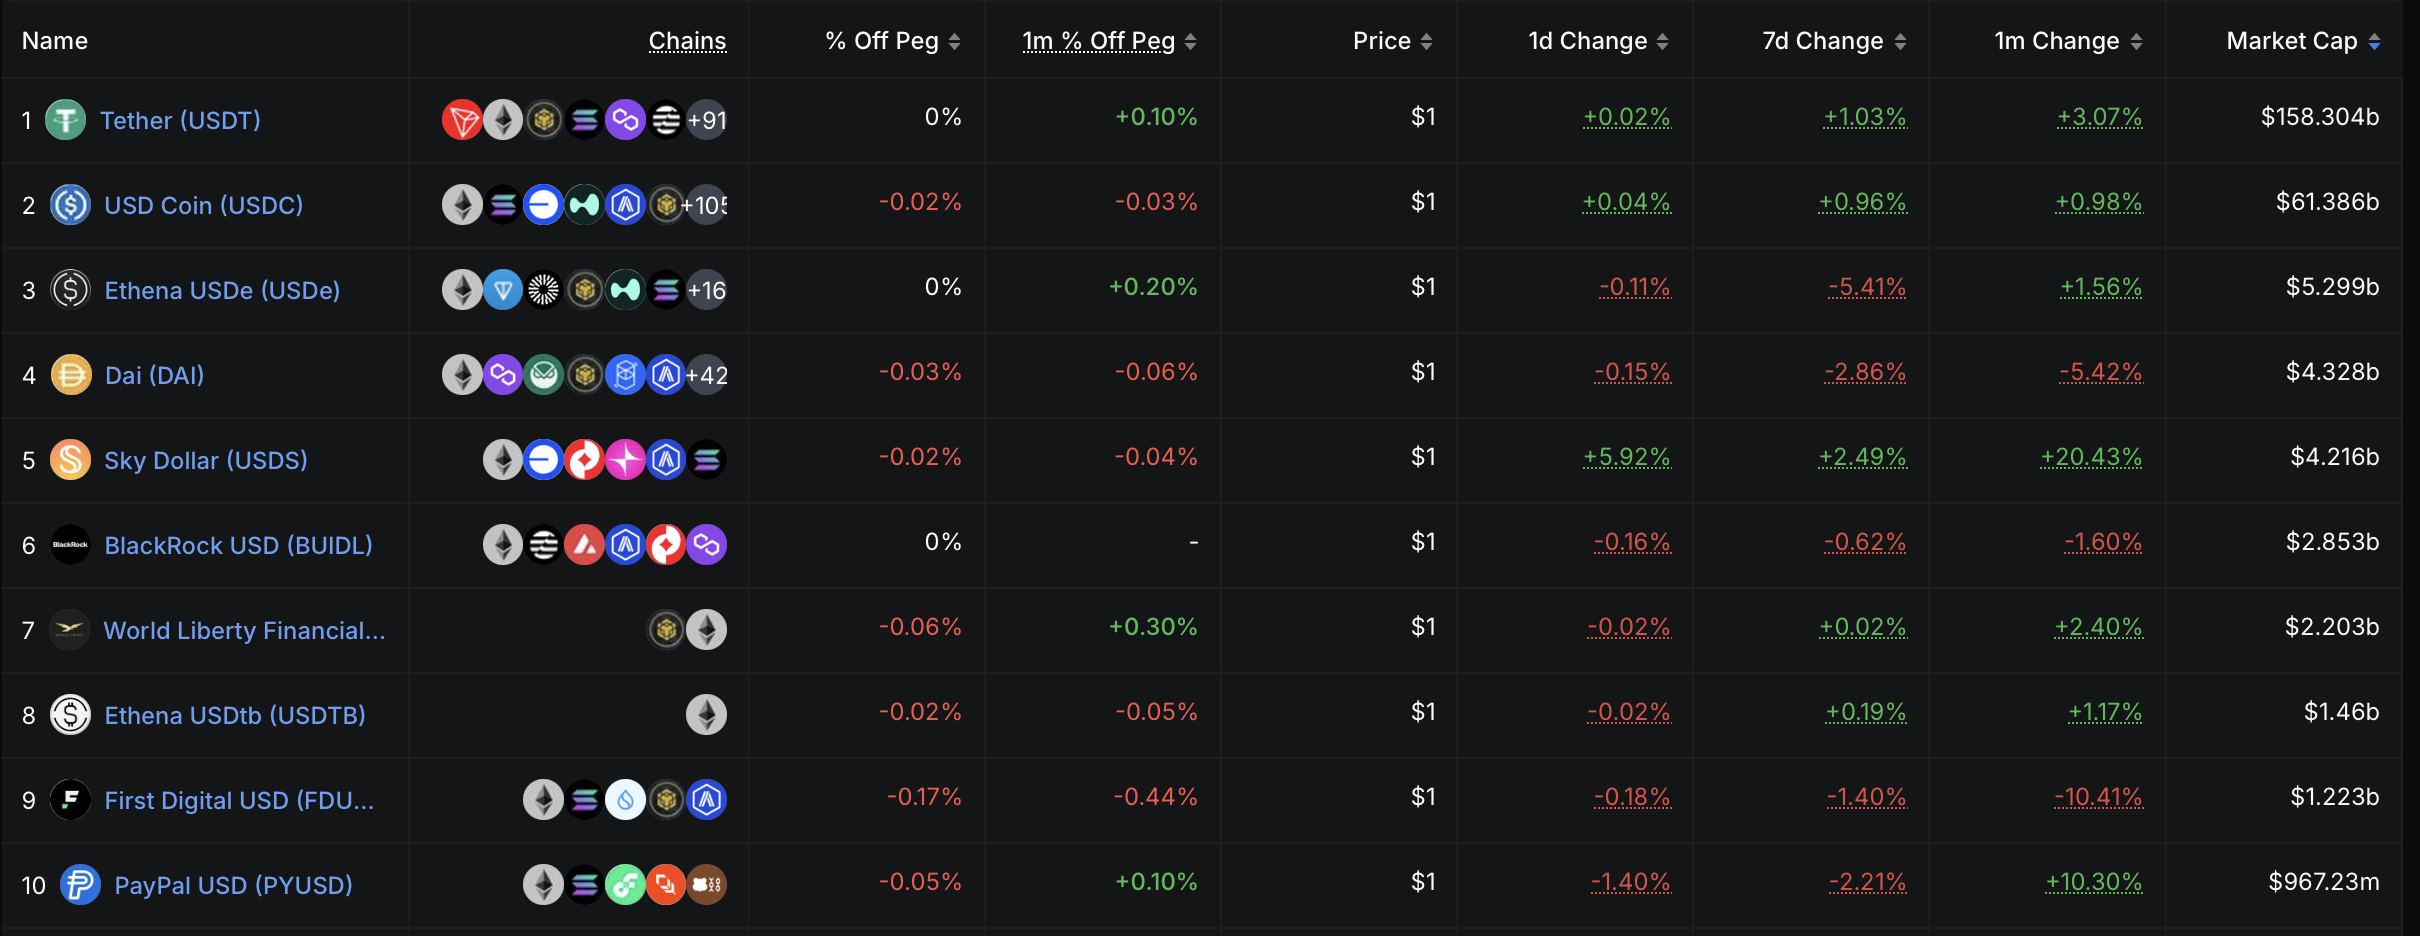Click the Solana chain icon in PayPal USD row
Screen dimensions: 2420x936
(x=584, y=885)
